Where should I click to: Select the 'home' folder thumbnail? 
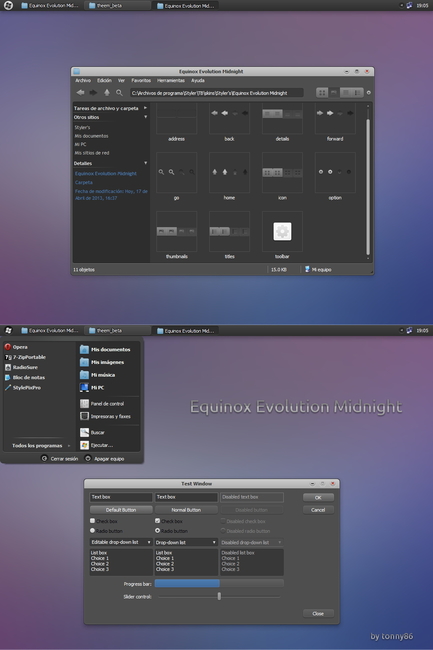[229, 172]
